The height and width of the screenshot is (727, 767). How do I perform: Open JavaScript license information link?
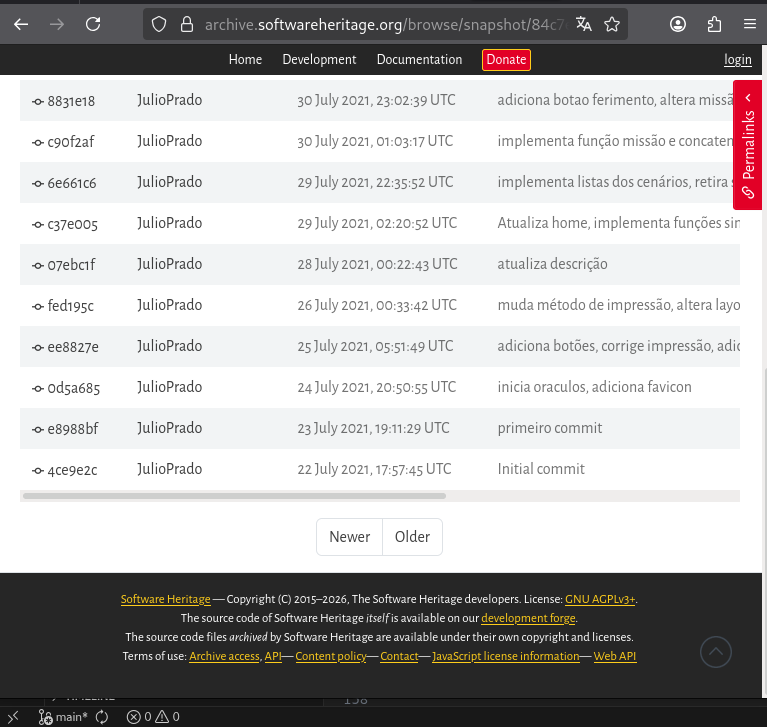pos(506,657)
